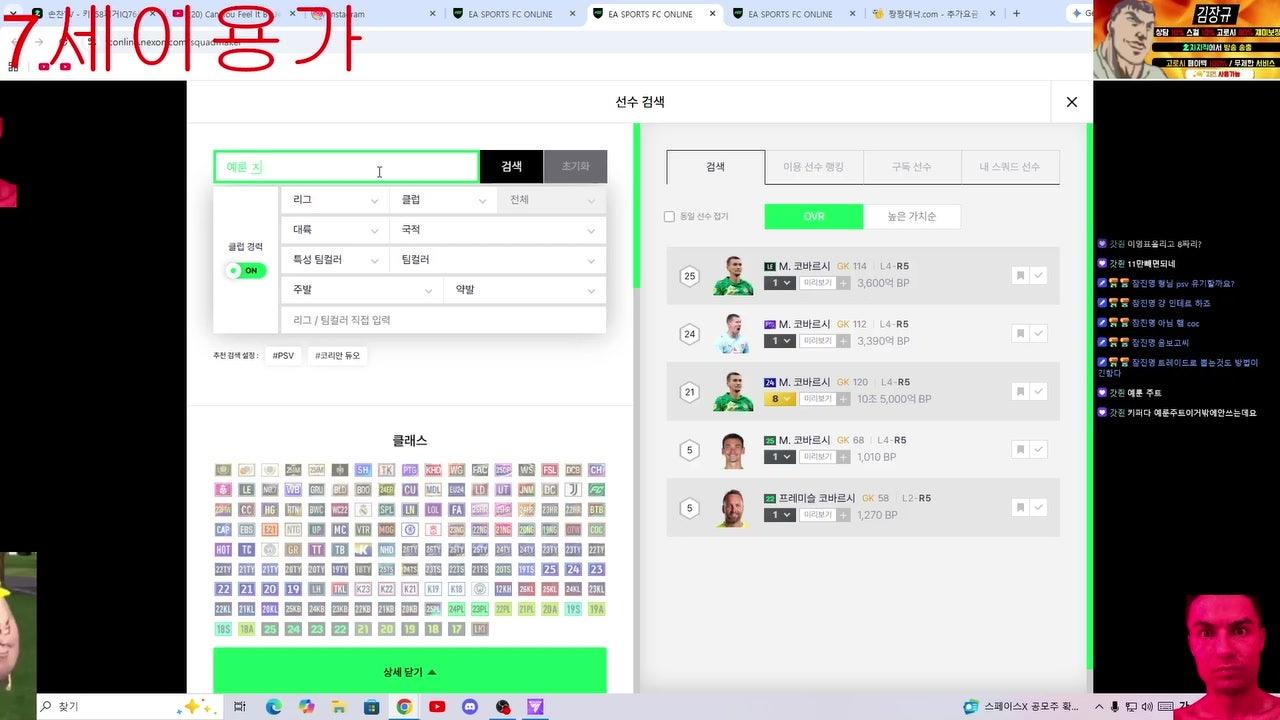Viewport: 1280px width, 720px height.
Task: Apply the #PSV recommended search tag
Action: pyautogui.click(x=283, y=355)
